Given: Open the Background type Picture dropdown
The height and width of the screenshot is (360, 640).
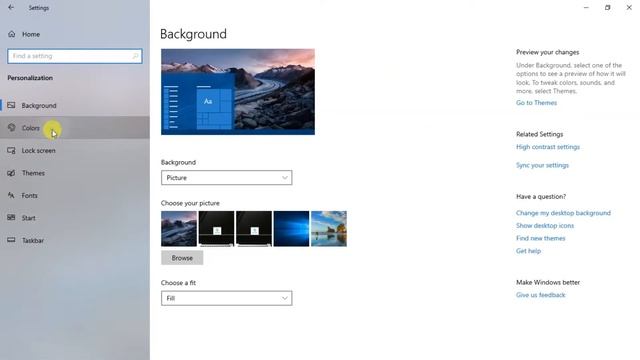Looking at the screenshot, I should [227, 178].
